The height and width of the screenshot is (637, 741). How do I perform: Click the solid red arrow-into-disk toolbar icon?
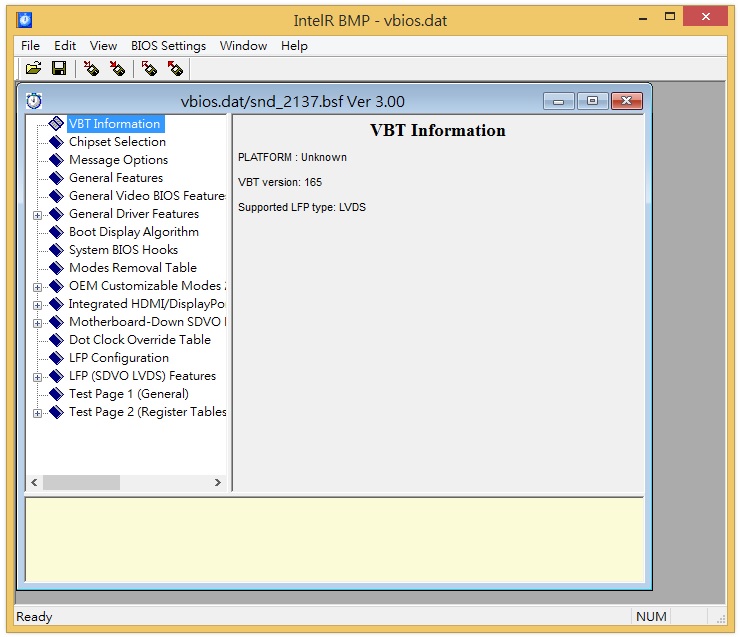[x=117, y=69]
